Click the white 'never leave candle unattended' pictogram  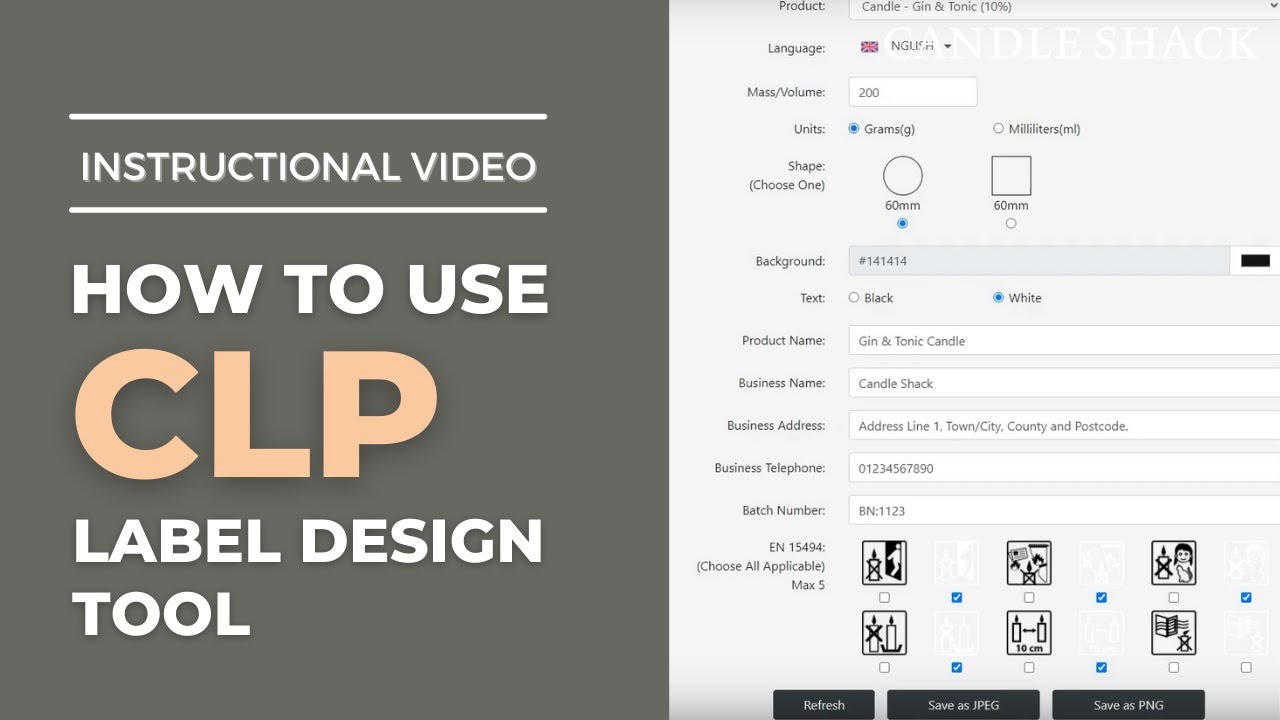click(x=957, y=563)
